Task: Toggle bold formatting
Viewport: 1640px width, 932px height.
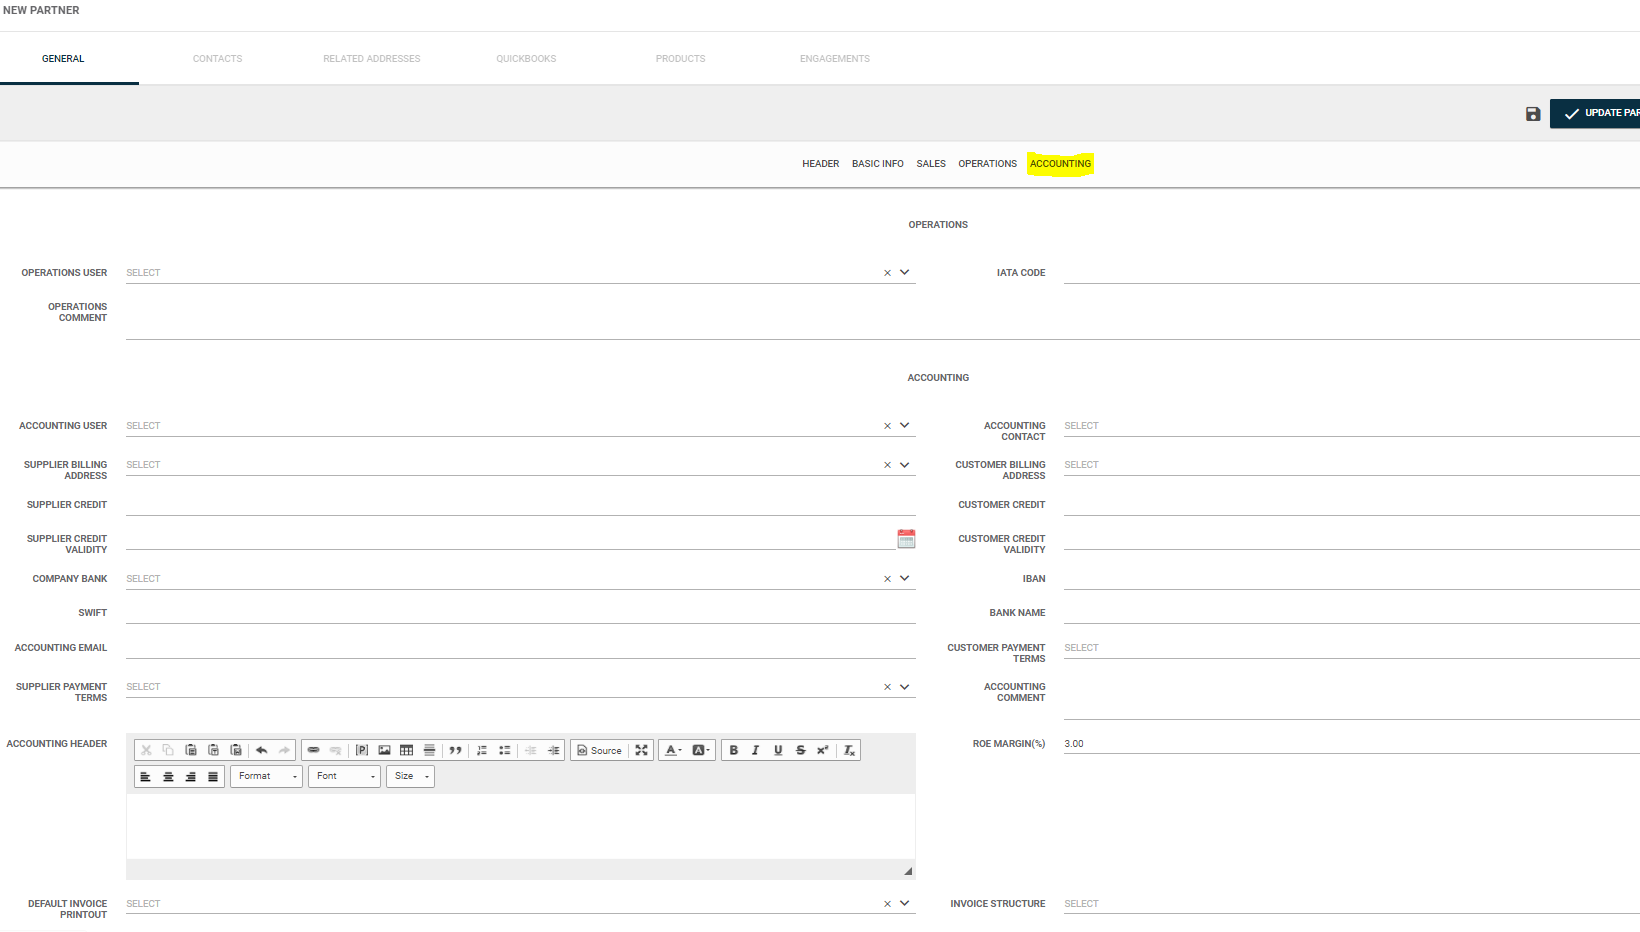Action: (x=733, y=750)
